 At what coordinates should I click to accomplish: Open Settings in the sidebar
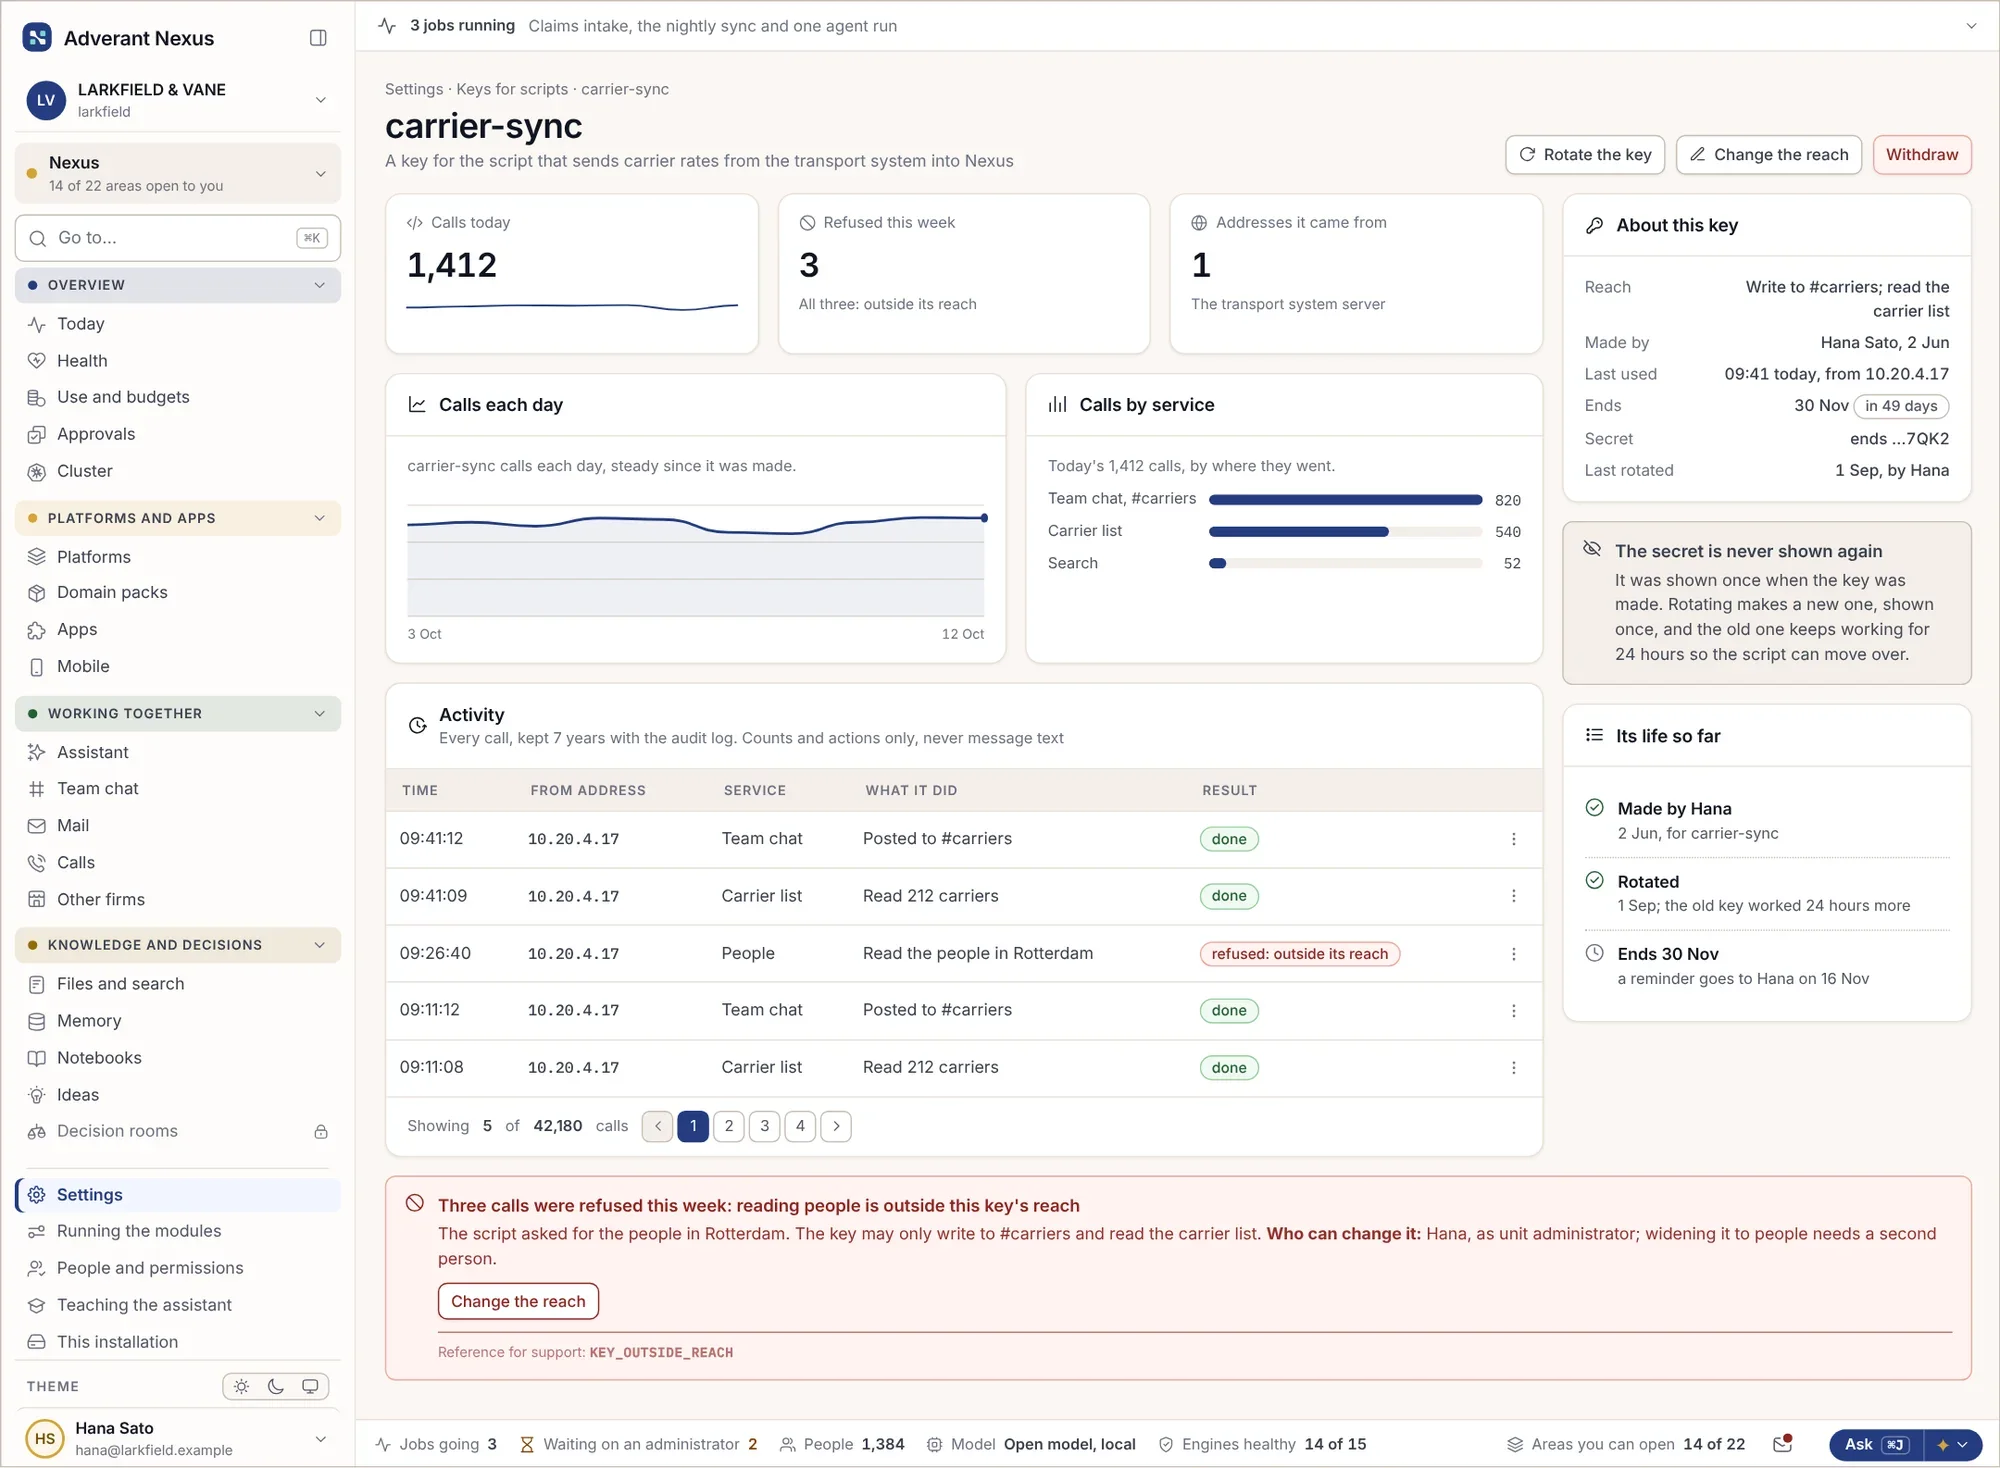[178, 1195]
